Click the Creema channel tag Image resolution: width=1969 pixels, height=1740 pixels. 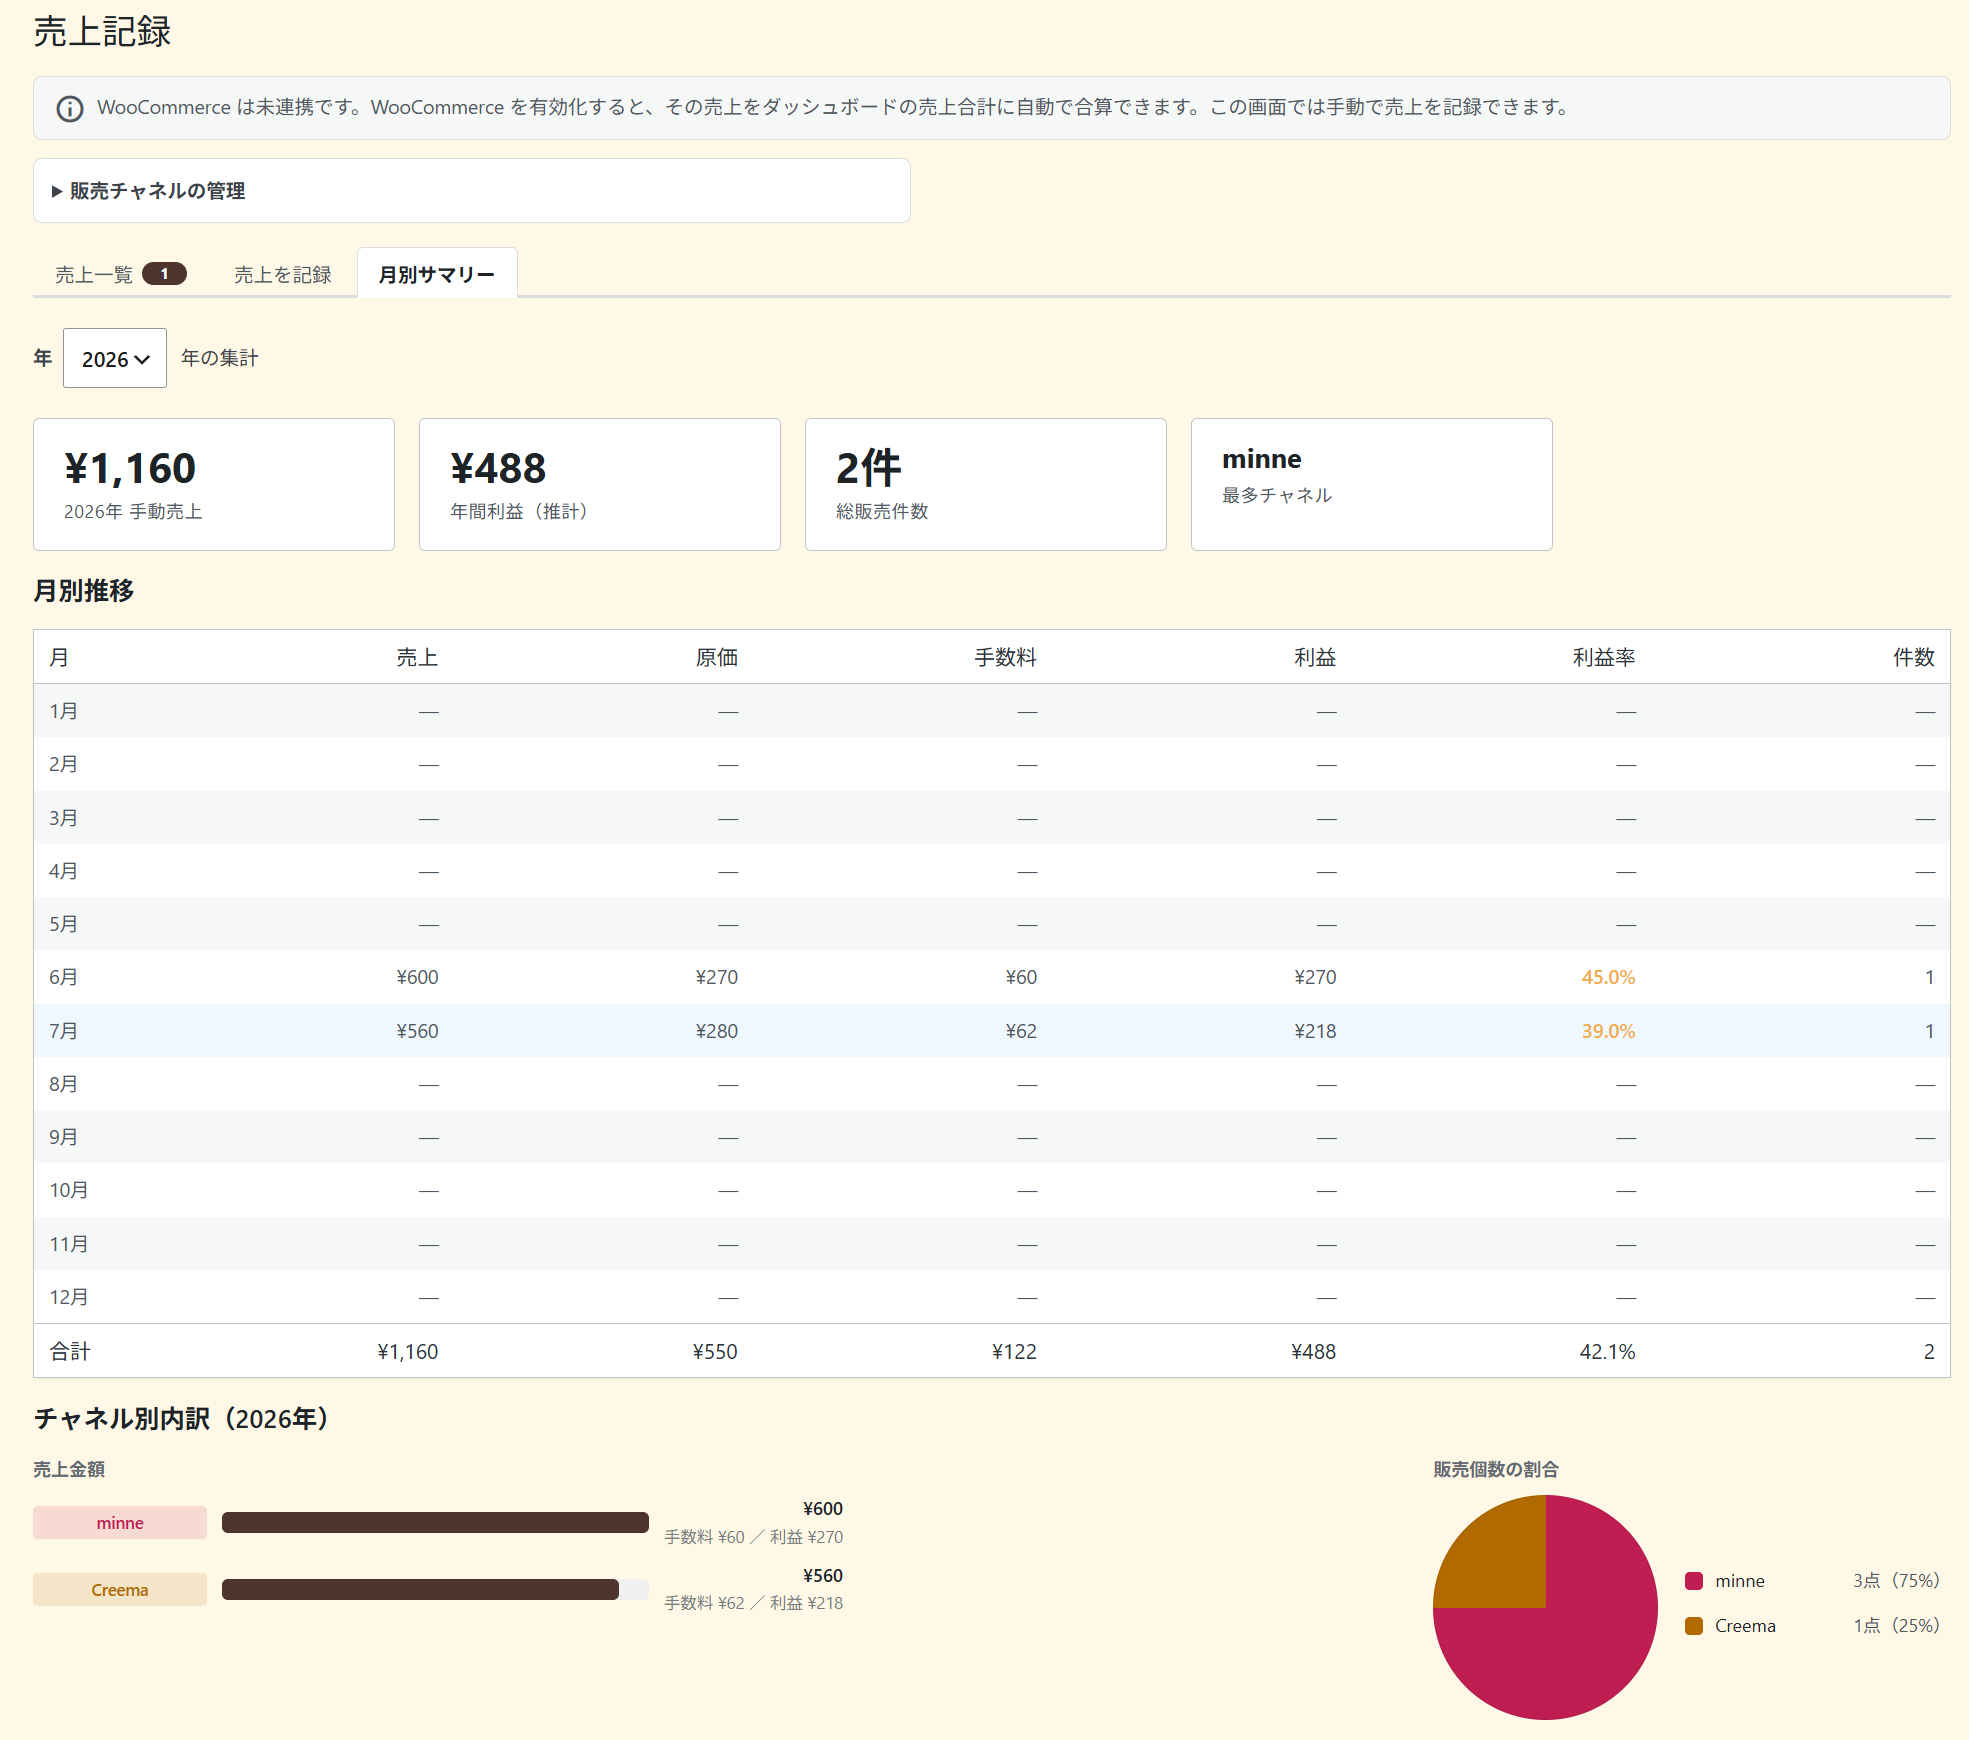(120, 1590)
